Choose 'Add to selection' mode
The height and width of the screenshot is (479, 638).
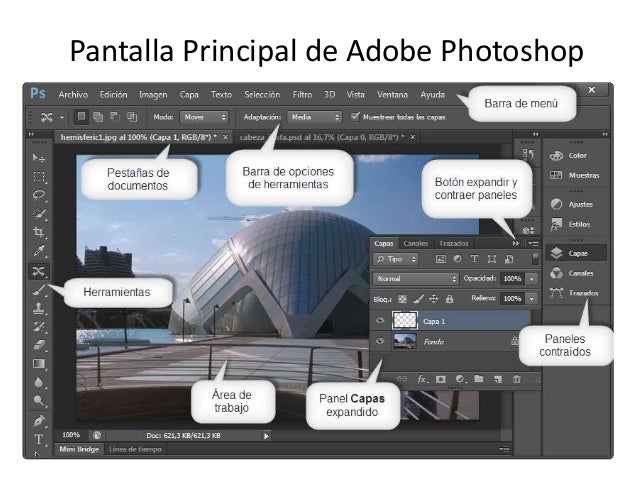click(x=98, y=117)
